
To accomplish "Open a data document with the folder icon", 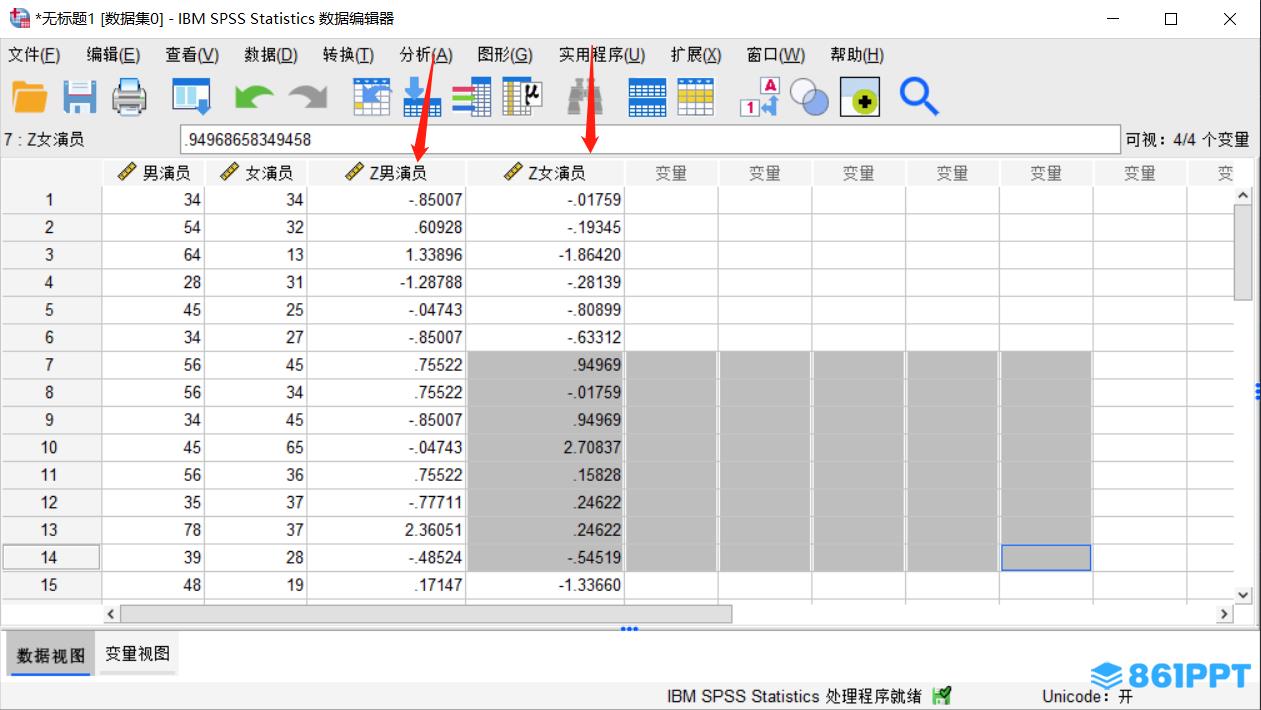I will pos(30,97).
